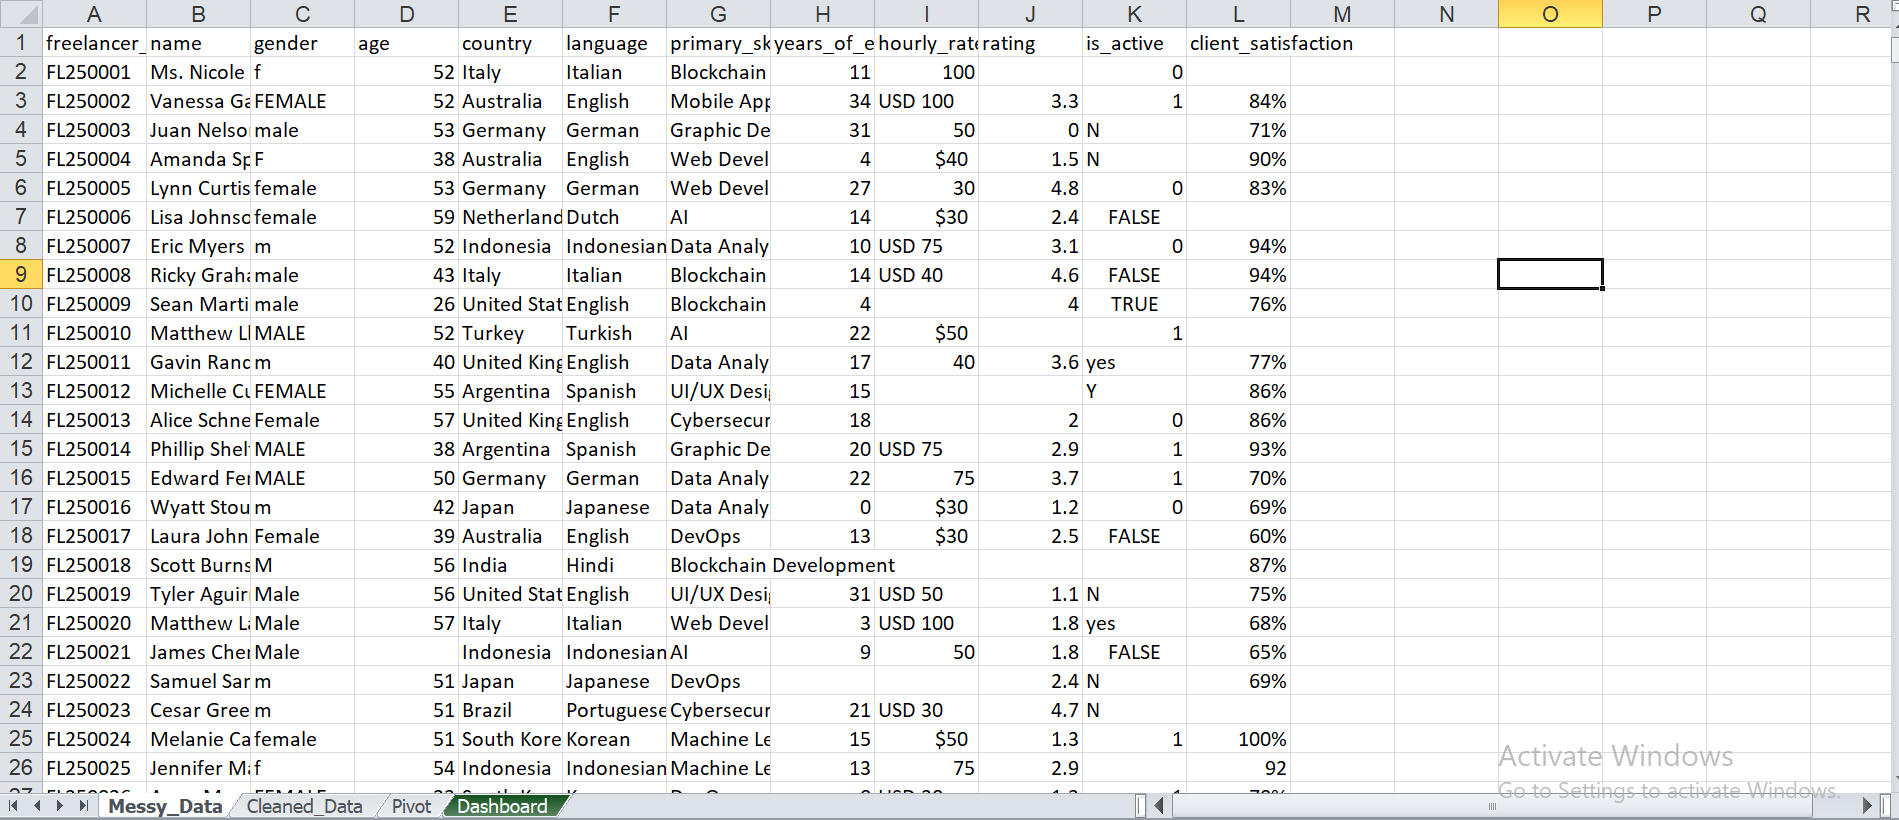
Task: Select column L header
Action: pyautogui.click(x=1238, y=14)
